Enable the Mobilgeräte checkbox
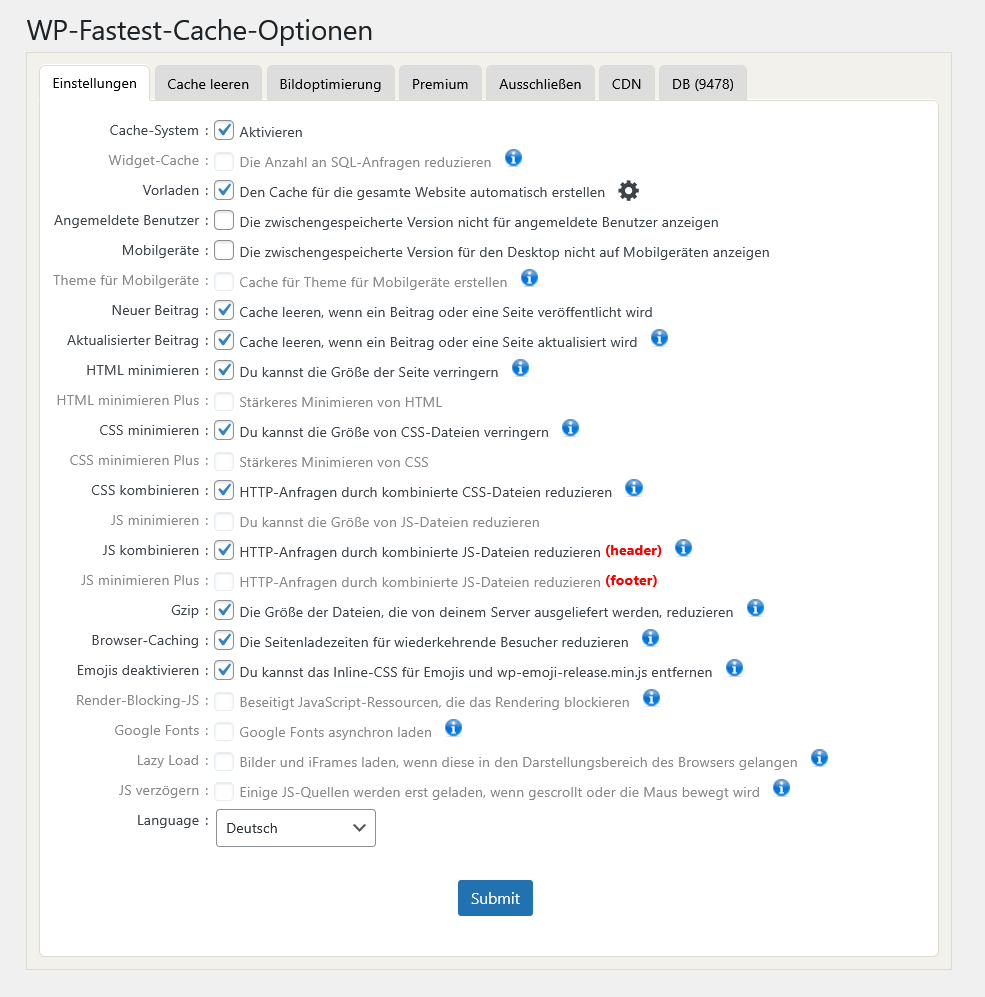This screenshot has width=985, height=997. pos(224,250)
